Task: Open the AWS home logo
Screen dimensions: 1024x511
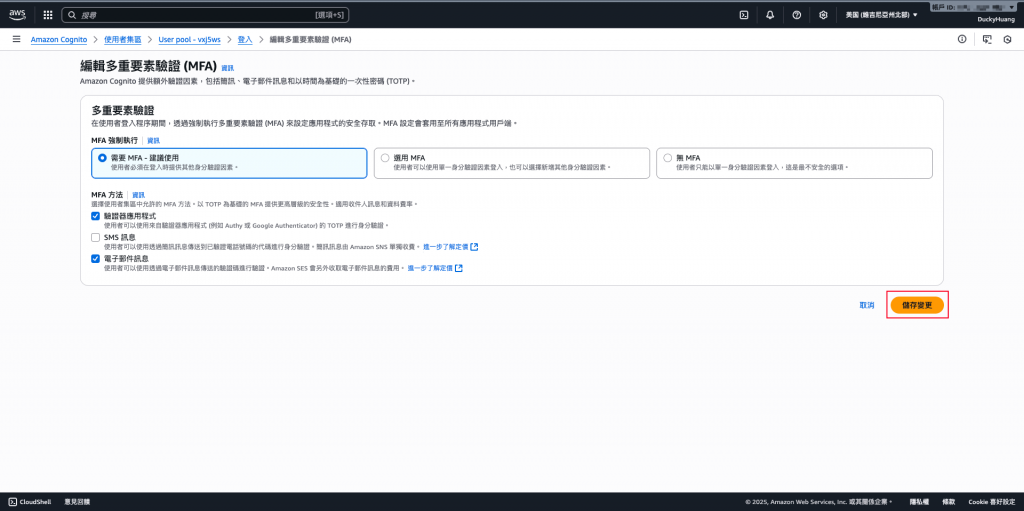Action: (x=17, y=14)
